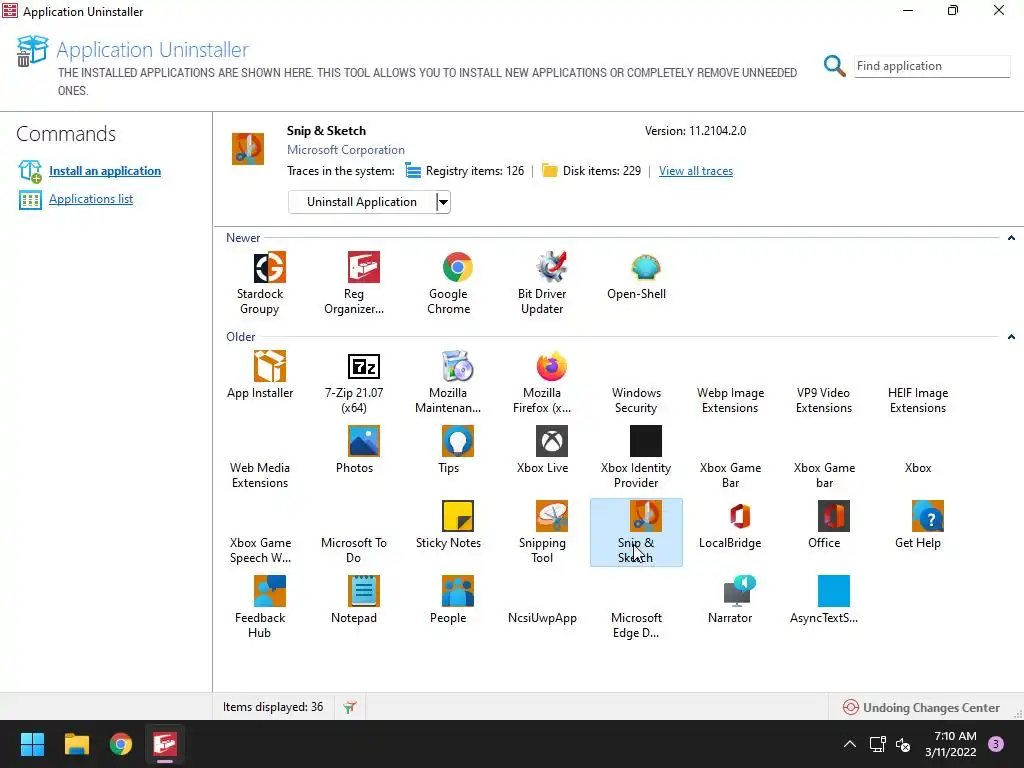This screenshot has height=768, width=1024.
Task: Click the Reg Organizer taskbar icon
Action: click(165, 744)
